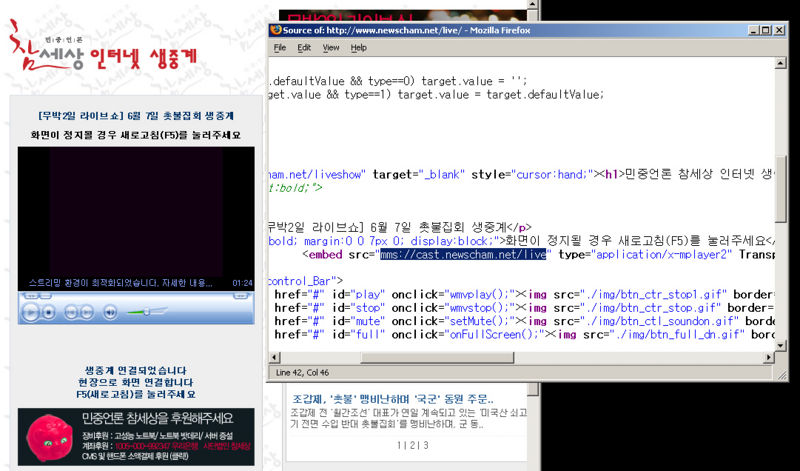Screen dimensions: 800x471
Task: Open the View menu in source window
Action: click(331, 47)
